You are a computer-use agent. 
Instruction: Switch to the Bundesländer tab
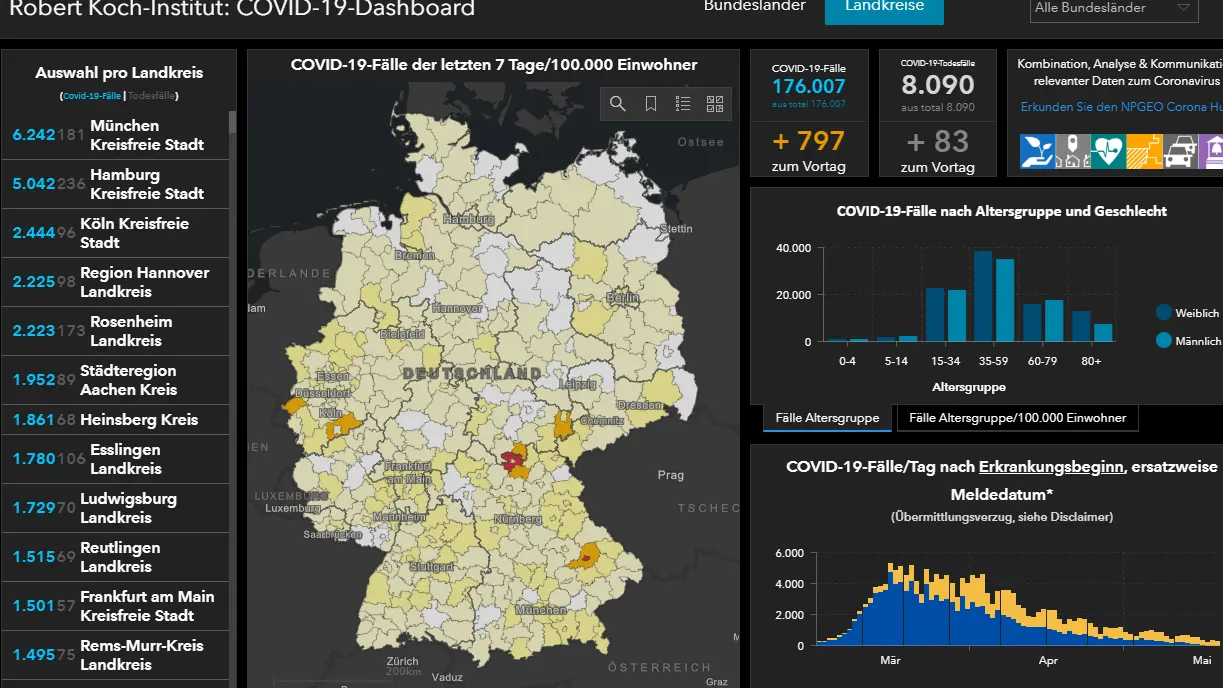tap(755, 8)
